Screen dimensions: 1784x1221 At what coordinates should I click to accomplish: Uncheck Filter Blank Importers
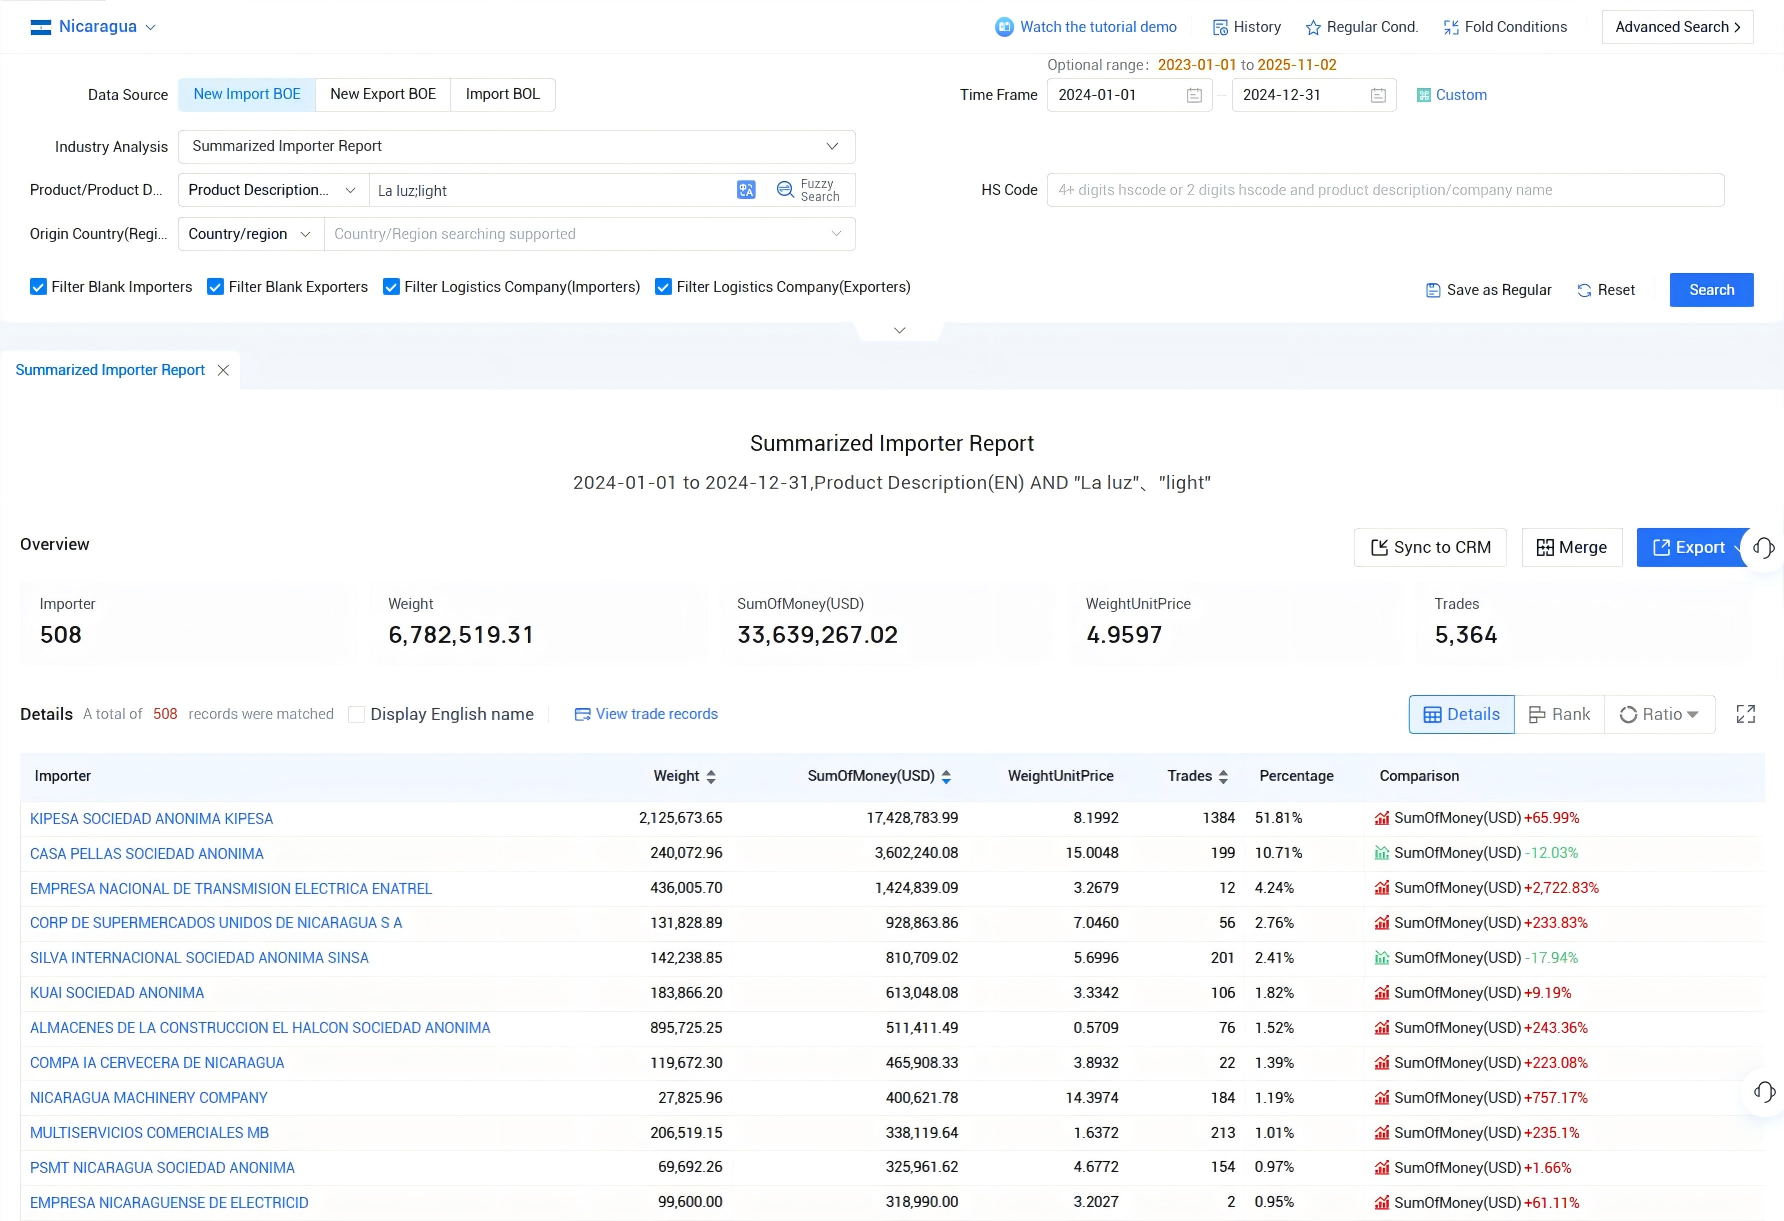(38, 287)
